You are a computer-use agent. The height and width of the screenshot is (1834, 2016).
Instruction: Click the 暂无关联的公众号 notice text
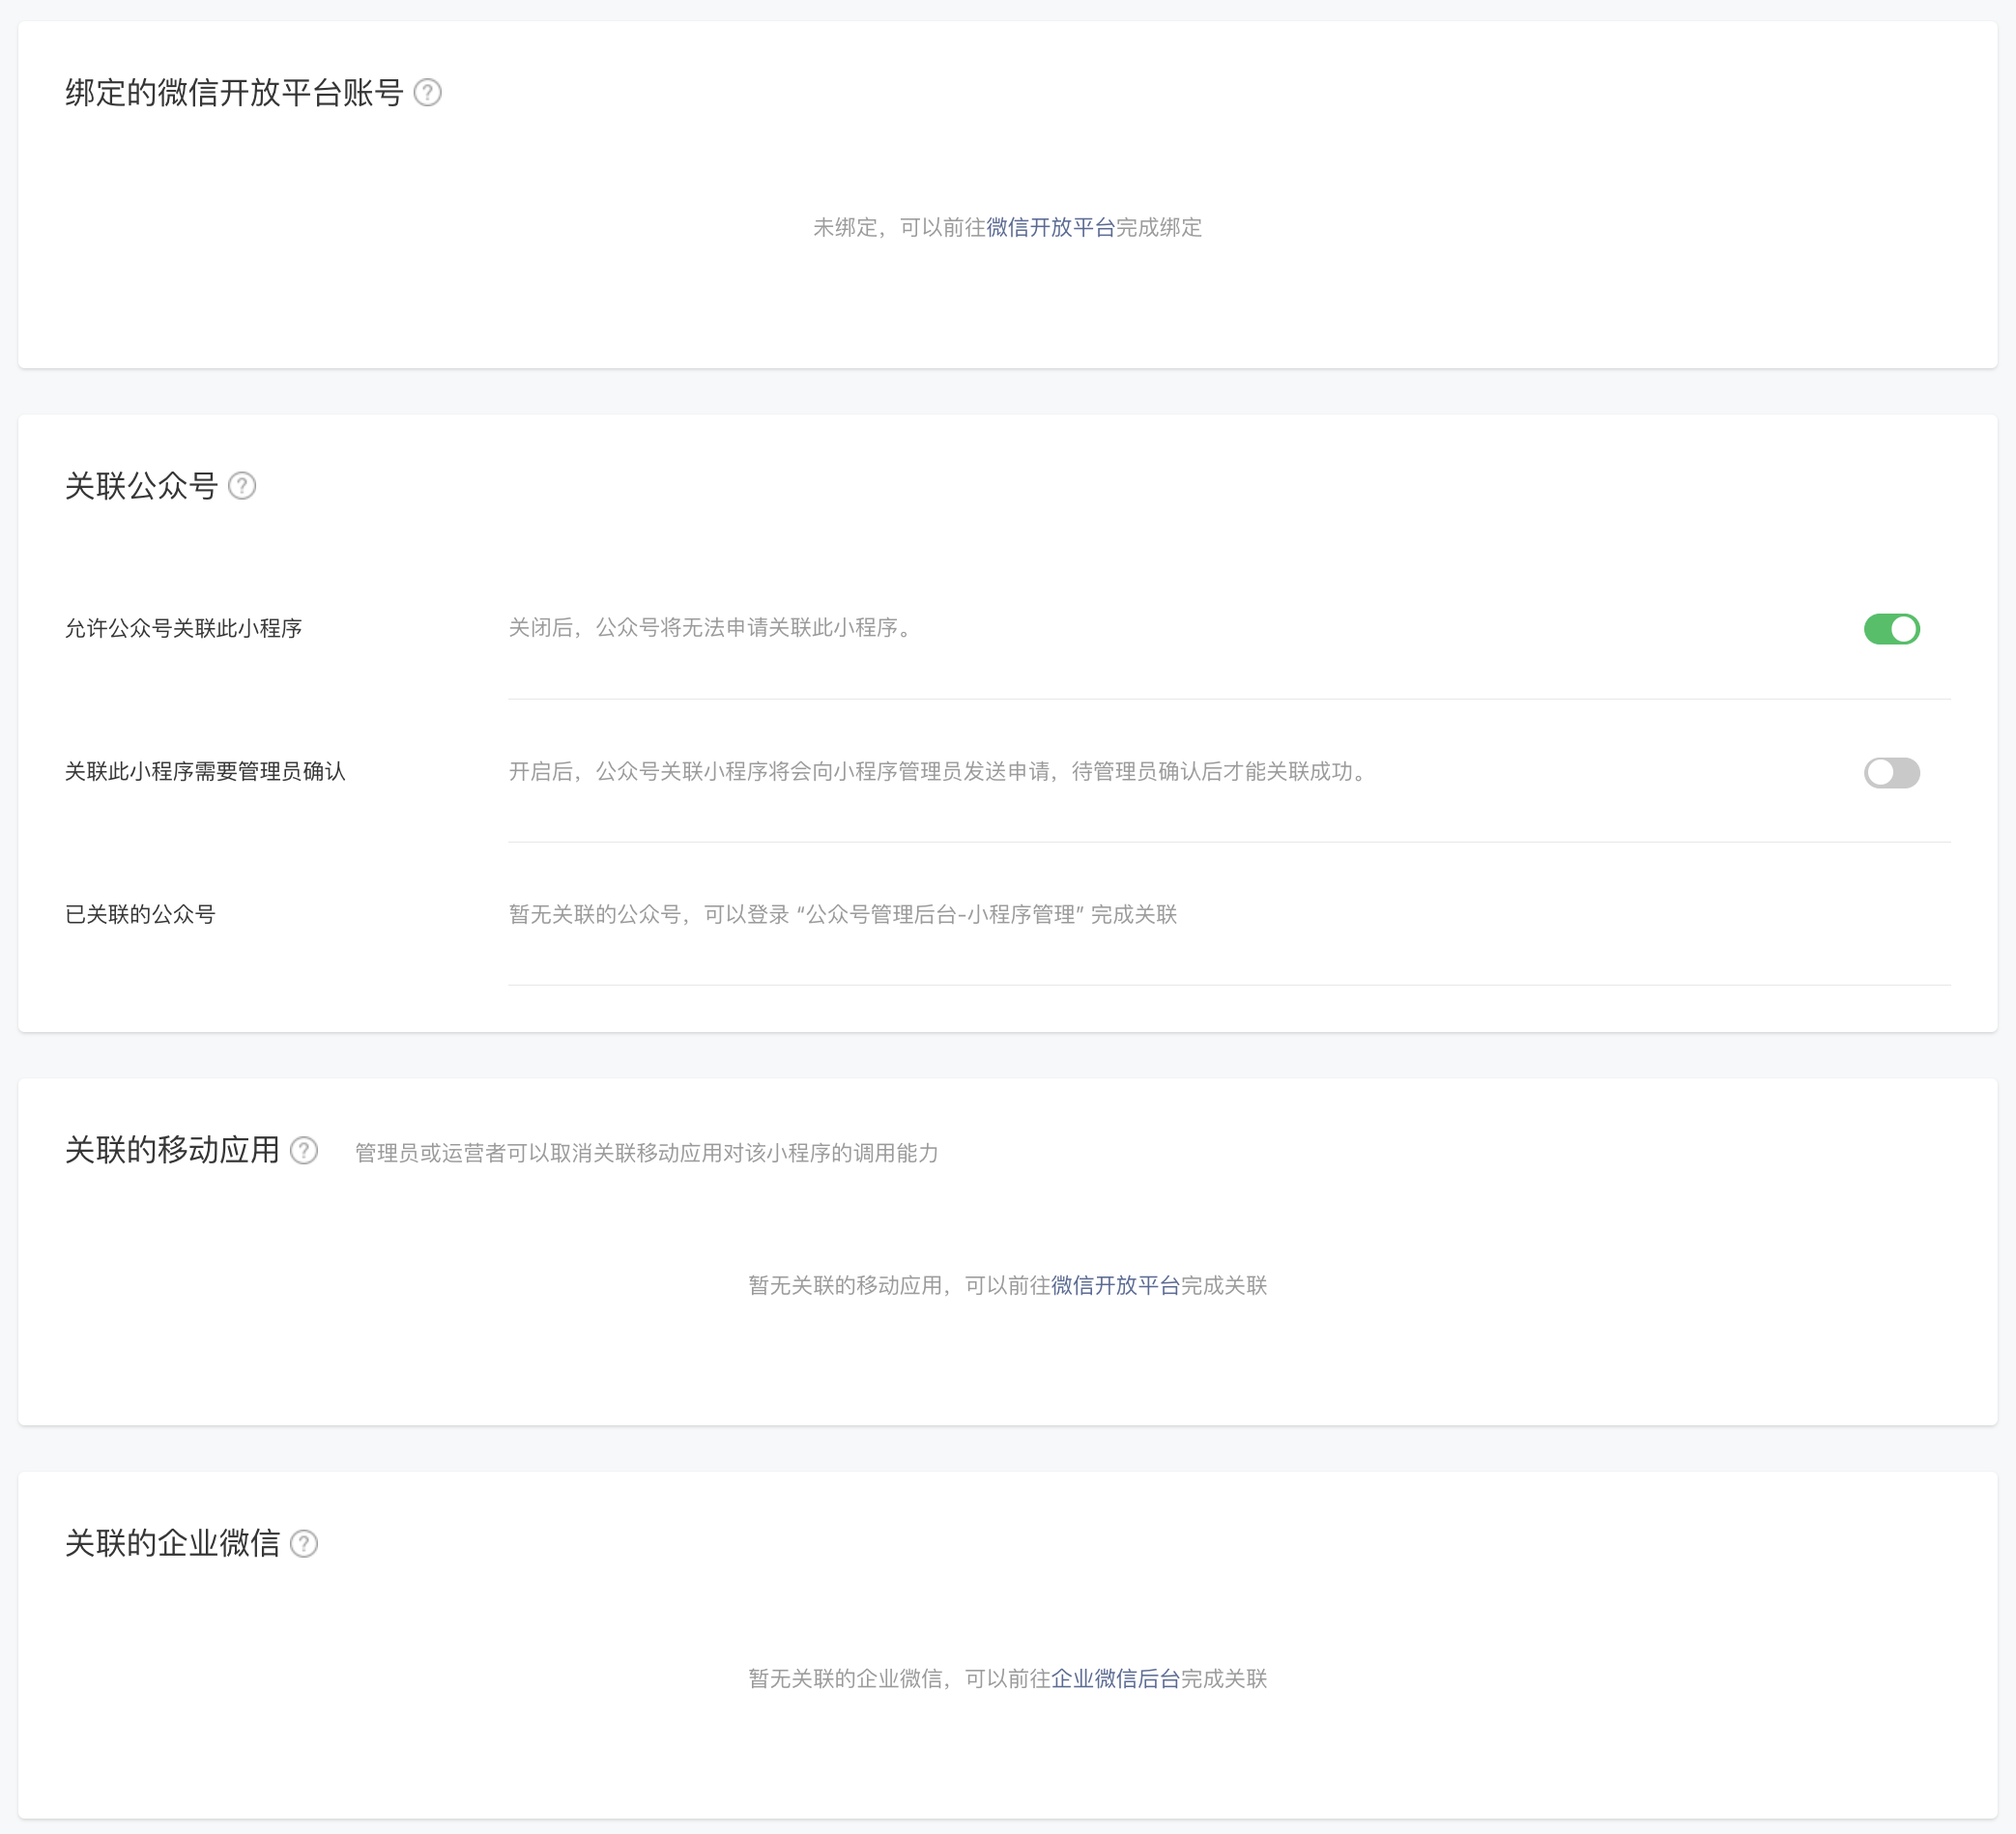coord(842,915)
